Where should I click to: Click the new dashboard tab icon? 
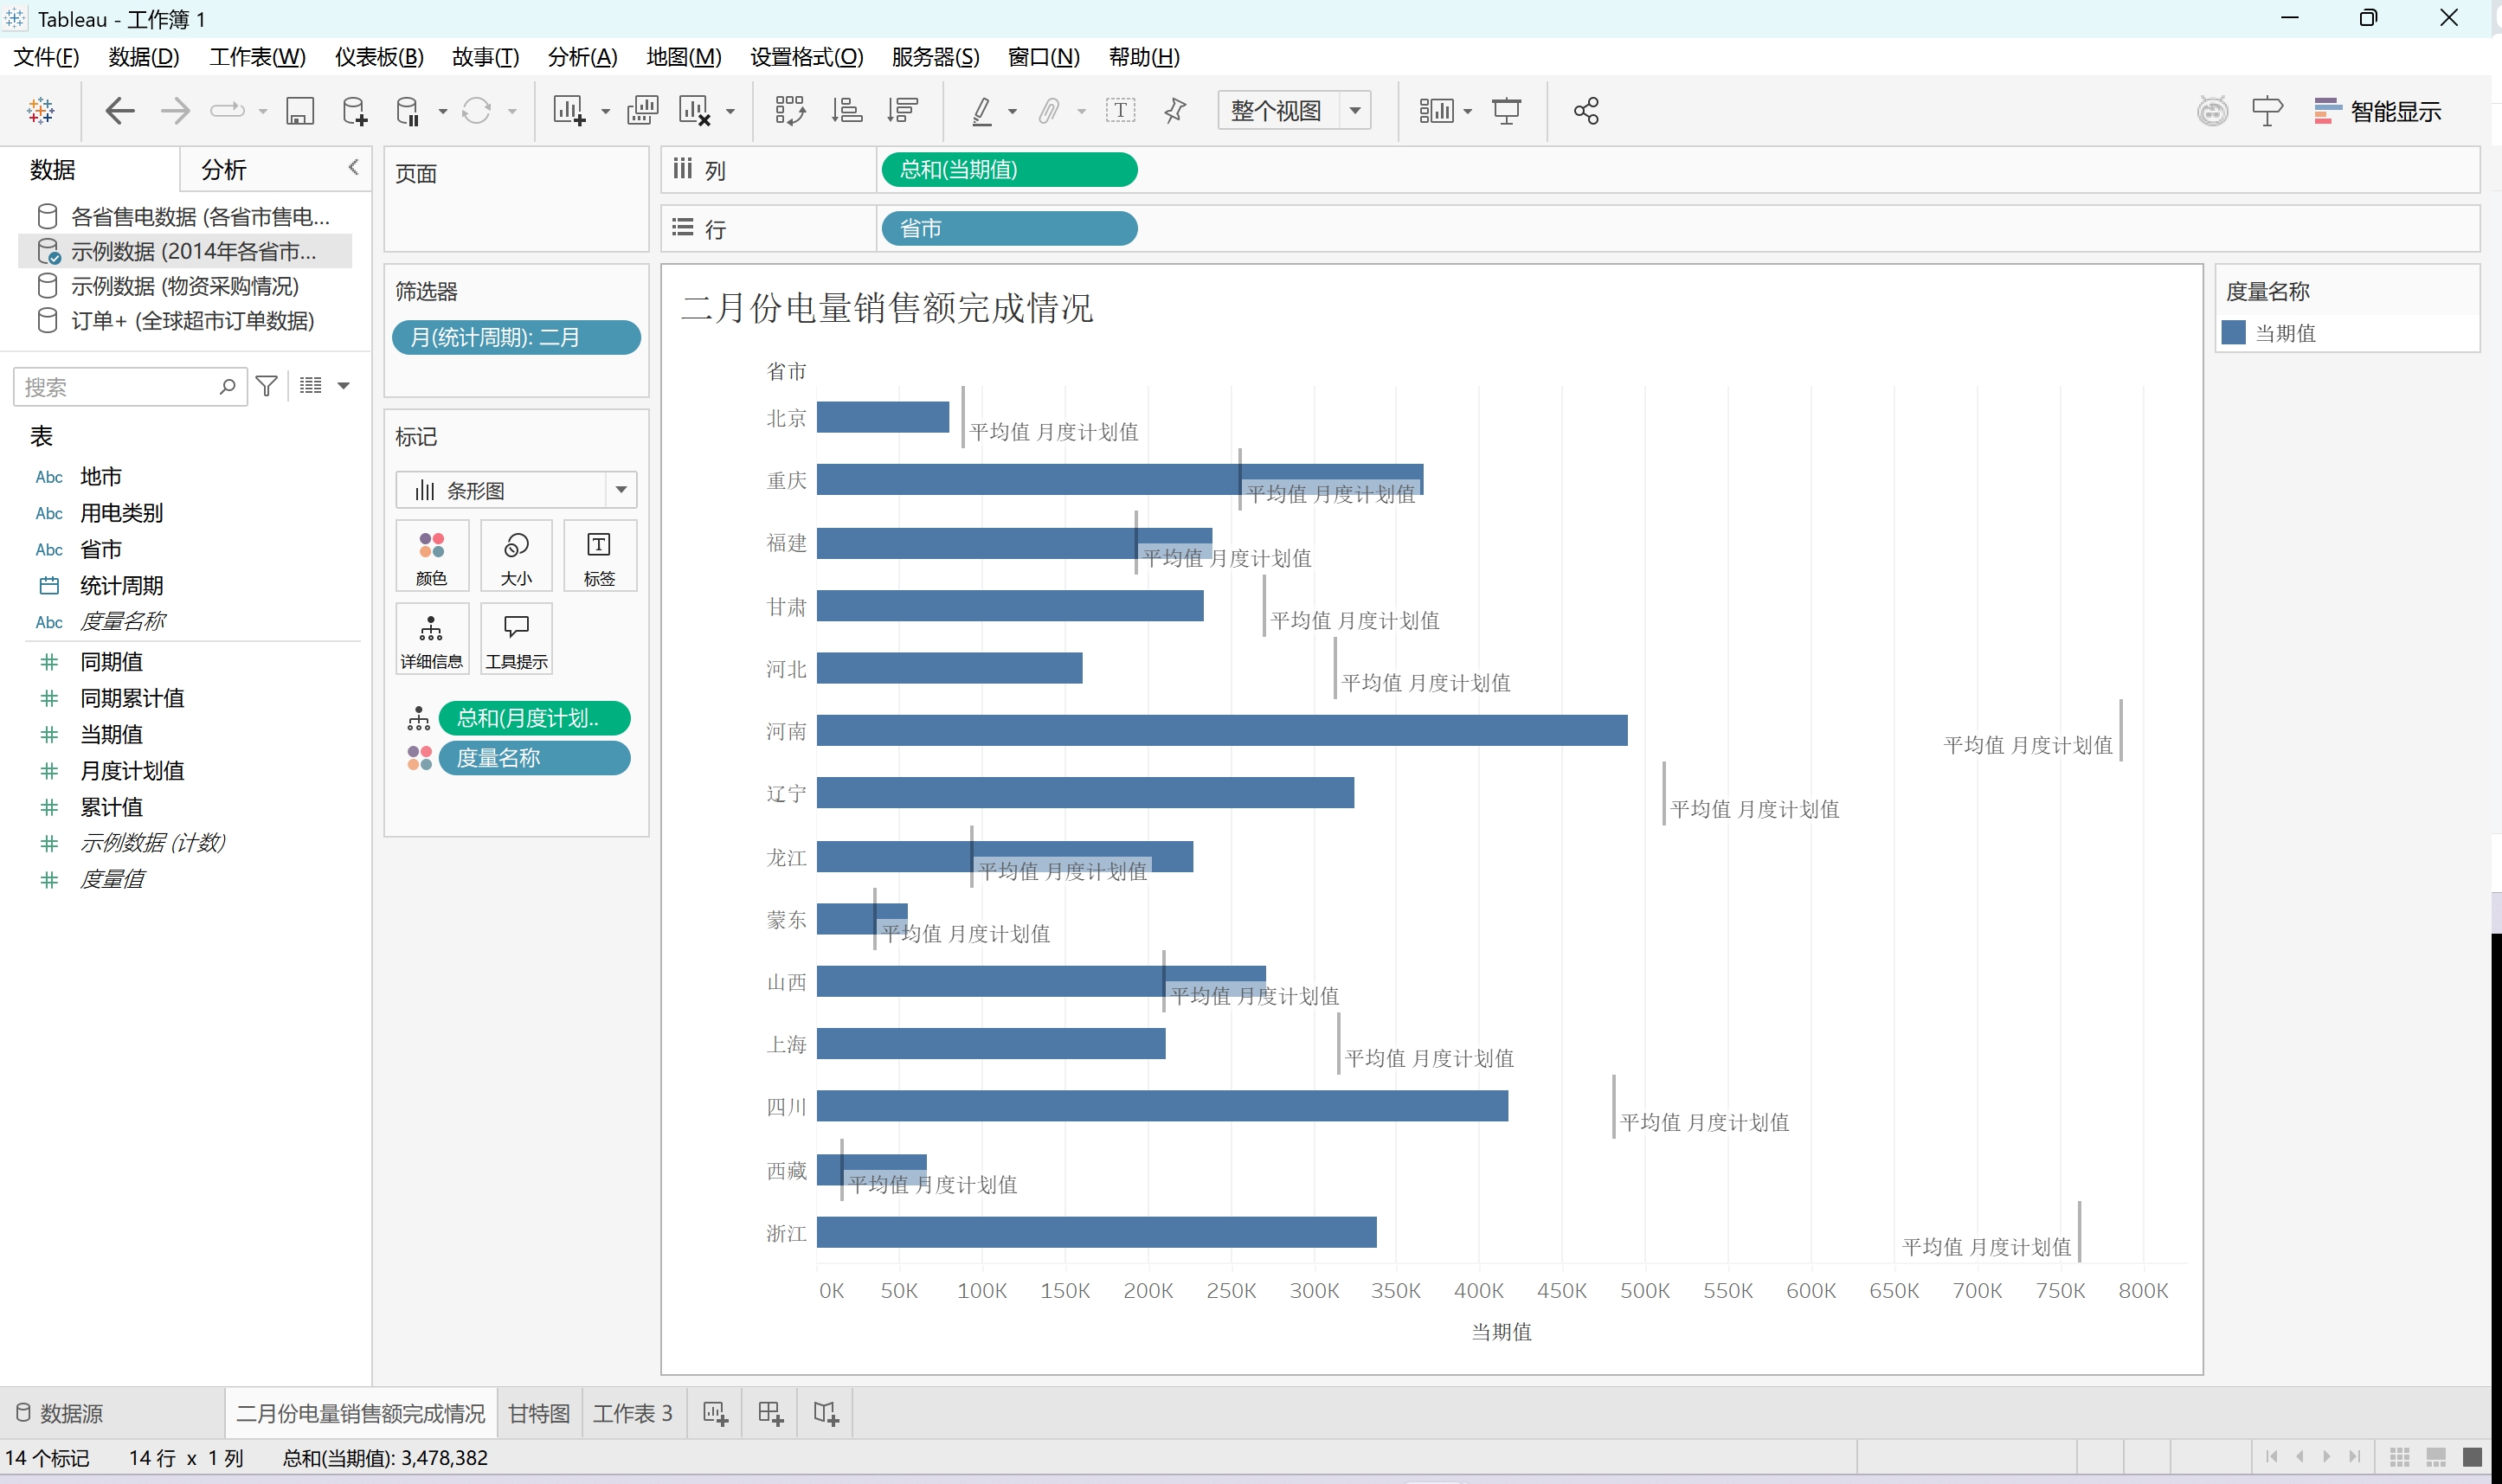click(x=770, y=1413)
